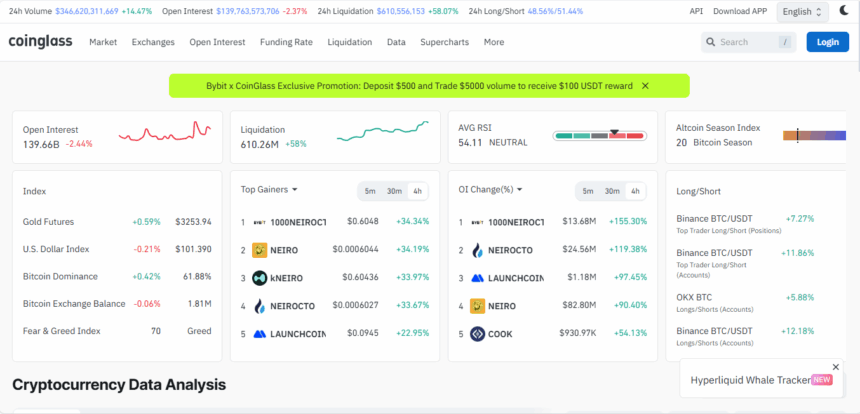
Task: Open the Market menu
Action: (103, 42)
